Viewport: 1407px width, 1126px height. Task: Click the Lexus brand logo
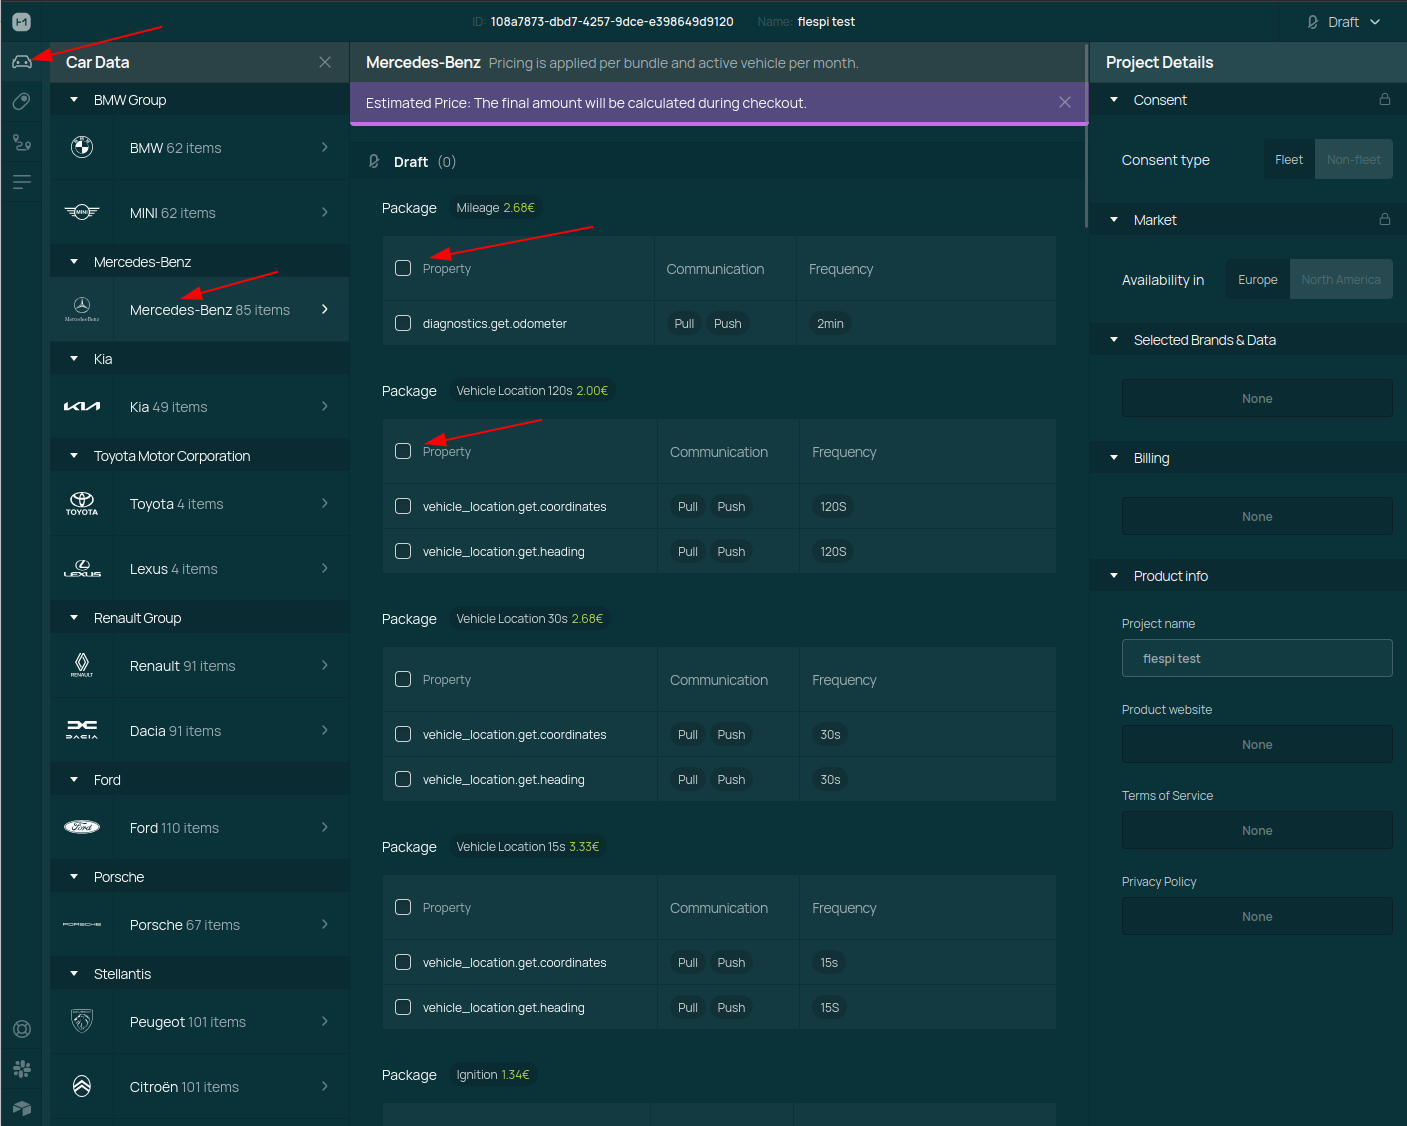click(x=82, y=568)
